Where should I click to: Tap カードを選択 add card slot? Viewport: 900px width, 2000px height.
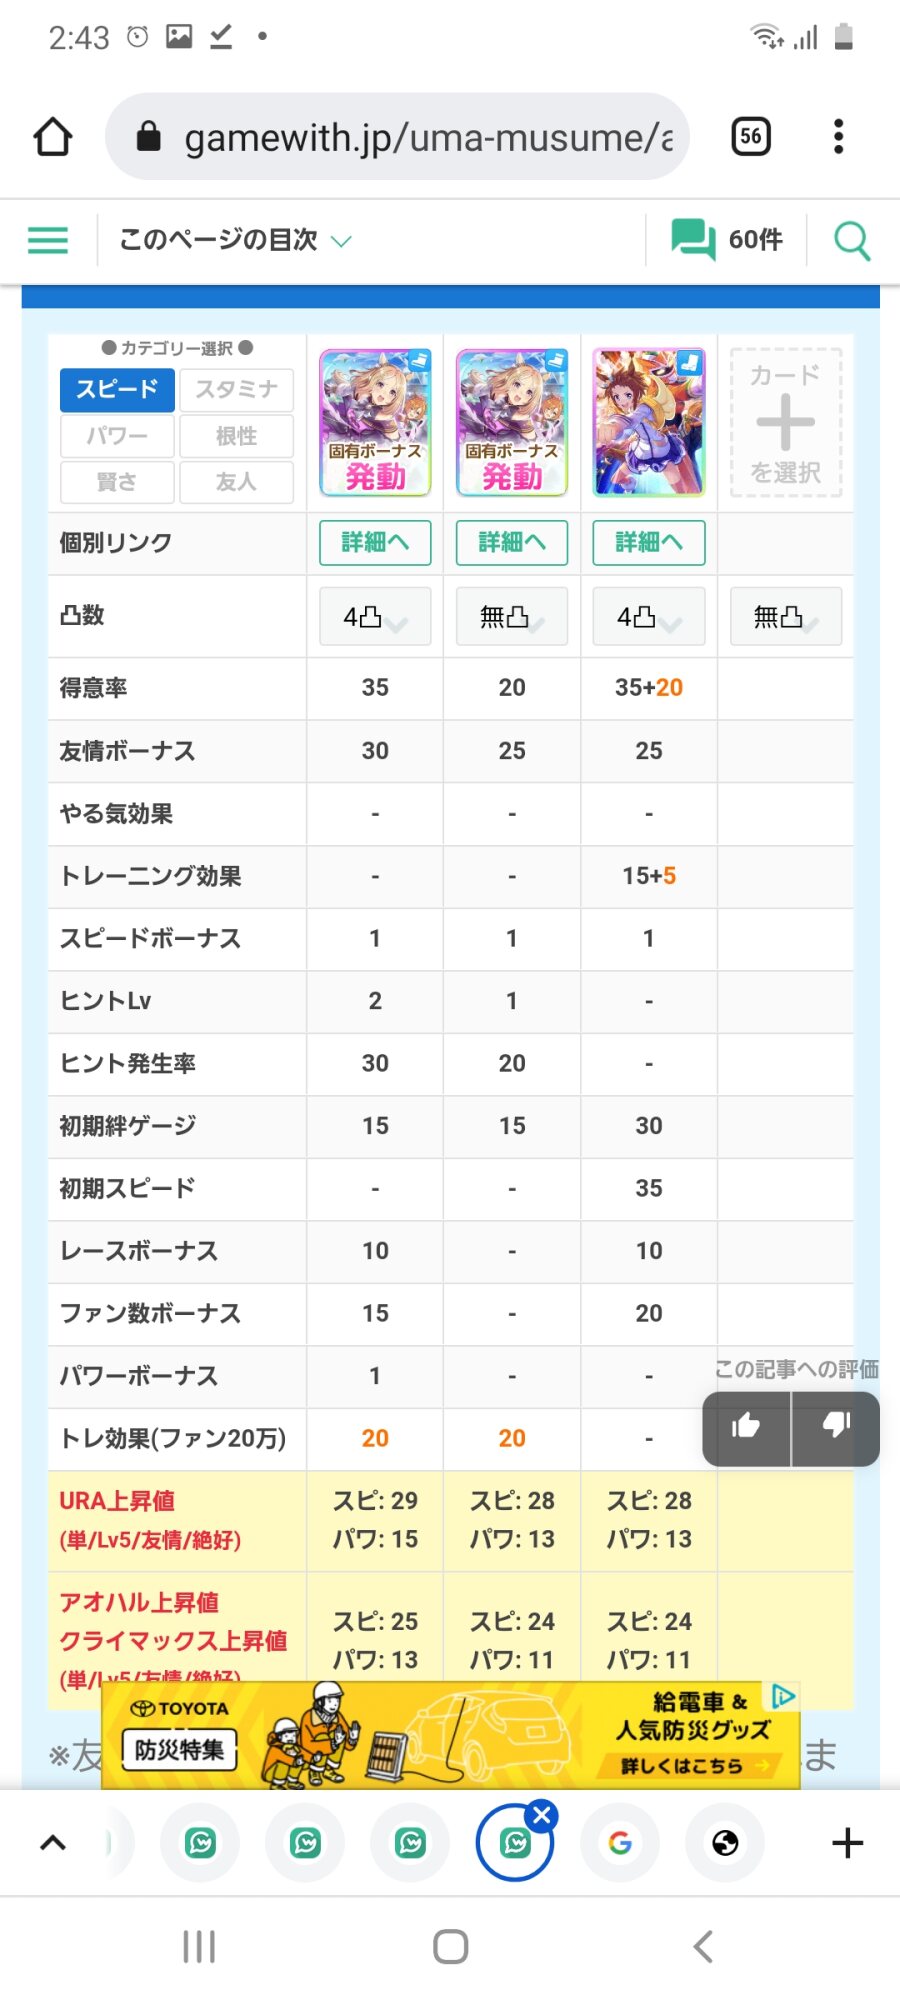(x=785, y=423)
